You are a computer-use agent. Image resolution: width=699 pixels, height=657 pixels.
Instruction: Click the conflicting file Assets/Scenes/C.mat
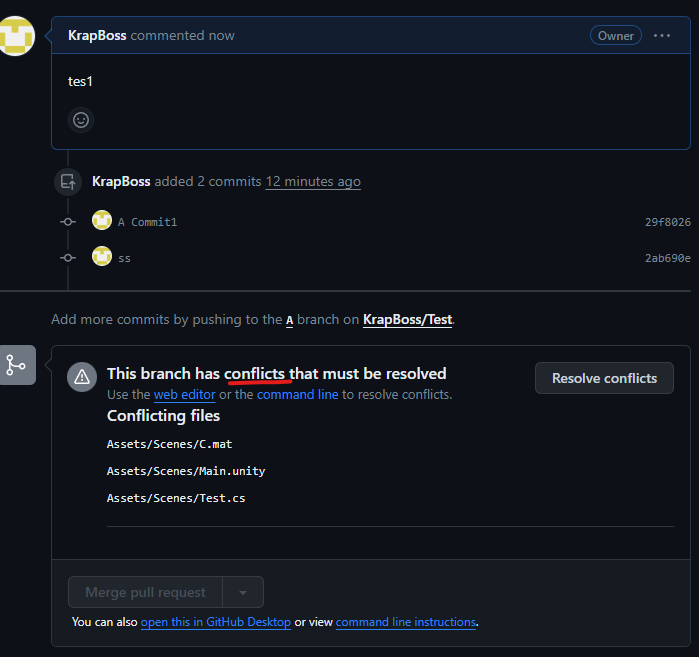tap(169, 444)
